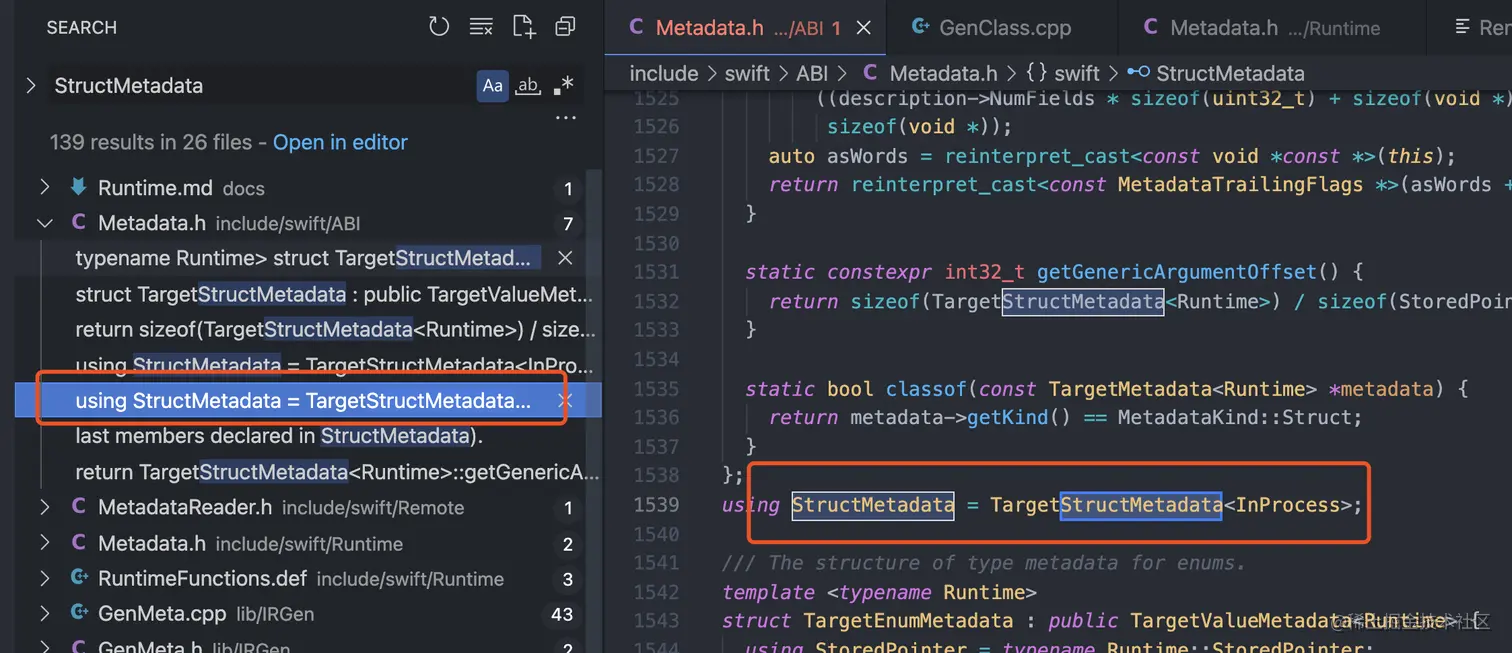Screen dimensions: 1512x653
Task: Click C icon of Metadata.h ABI
Action: coord(78,224)
